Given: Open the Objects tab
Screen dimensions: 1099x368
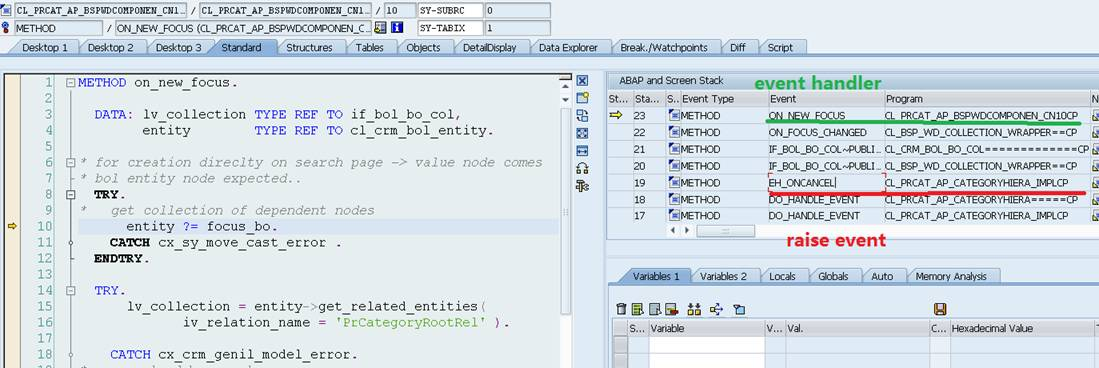Looking at the screenshot, I should click(x=423, y=48).
